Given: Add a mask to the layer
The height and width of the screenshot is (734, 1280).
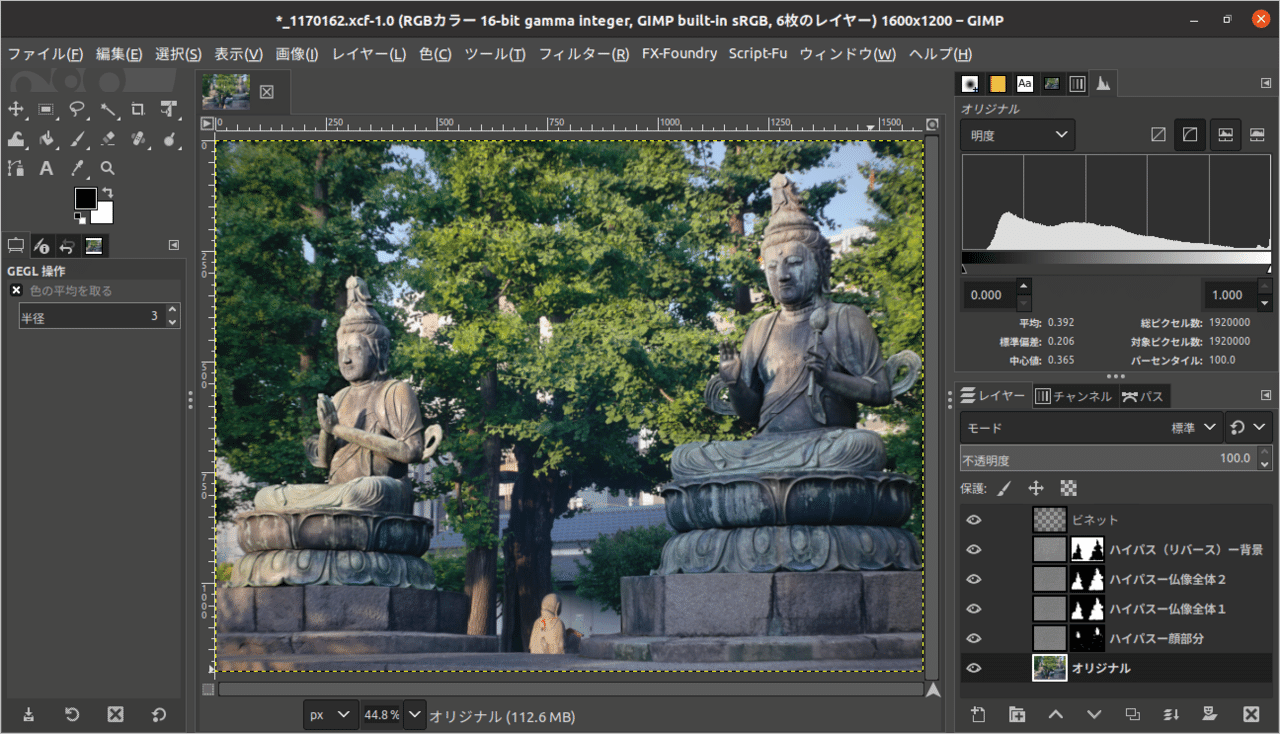Looking at the screenshot, I should pos(1210,714).
